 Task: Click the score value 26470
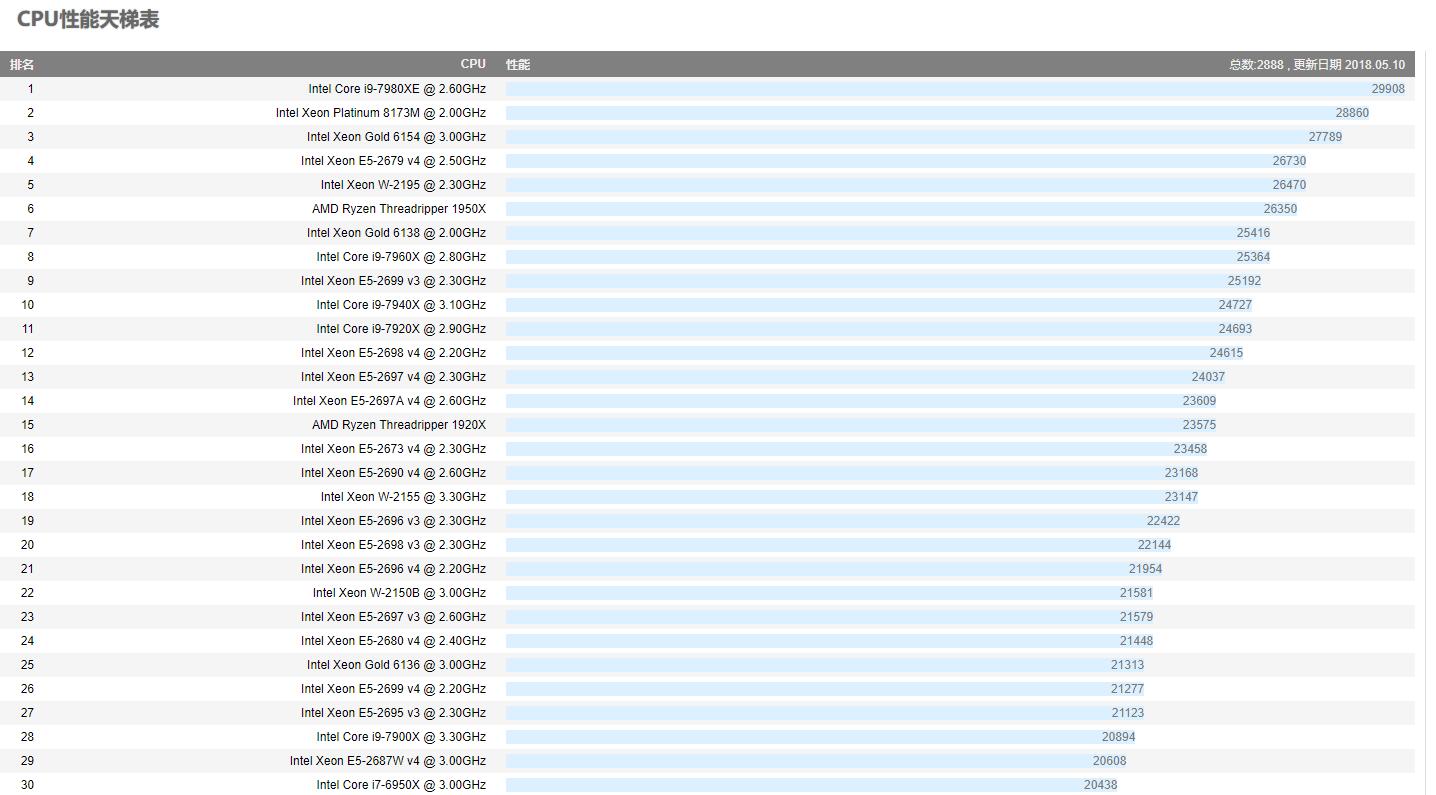pos(1289,185)
